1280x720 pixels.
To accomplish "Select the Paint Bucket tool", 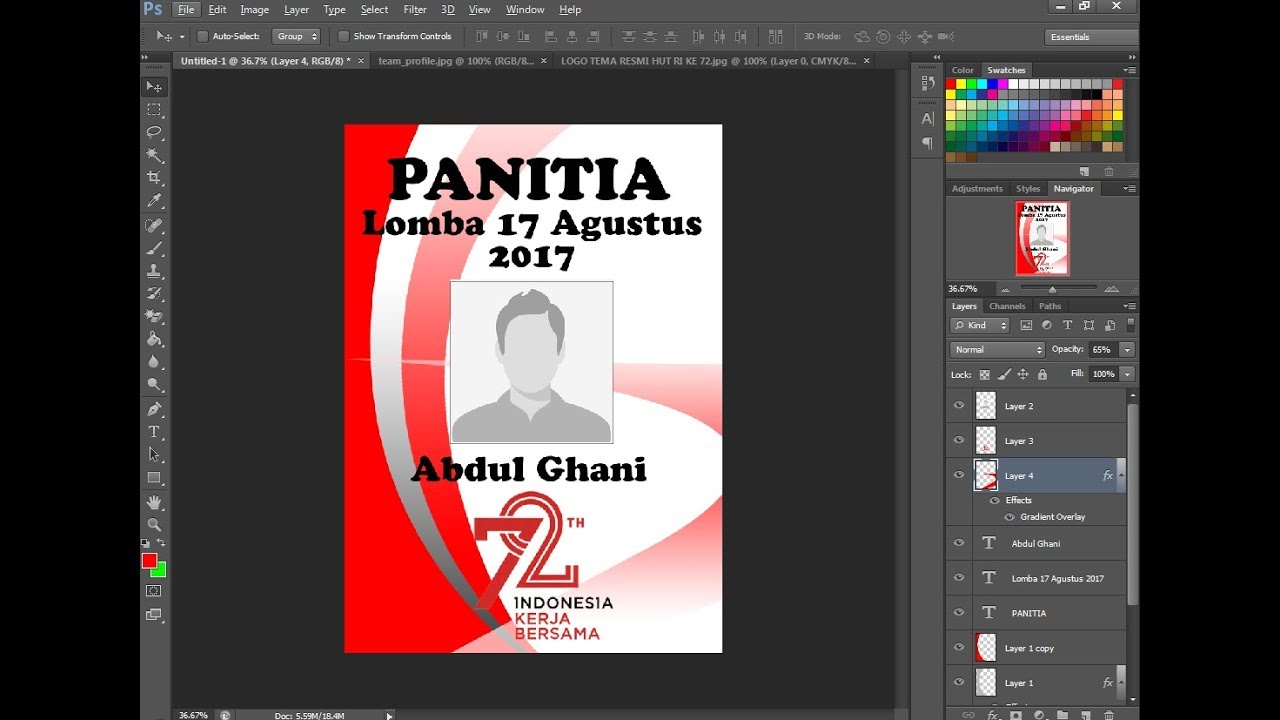I will tap(154, 339).
